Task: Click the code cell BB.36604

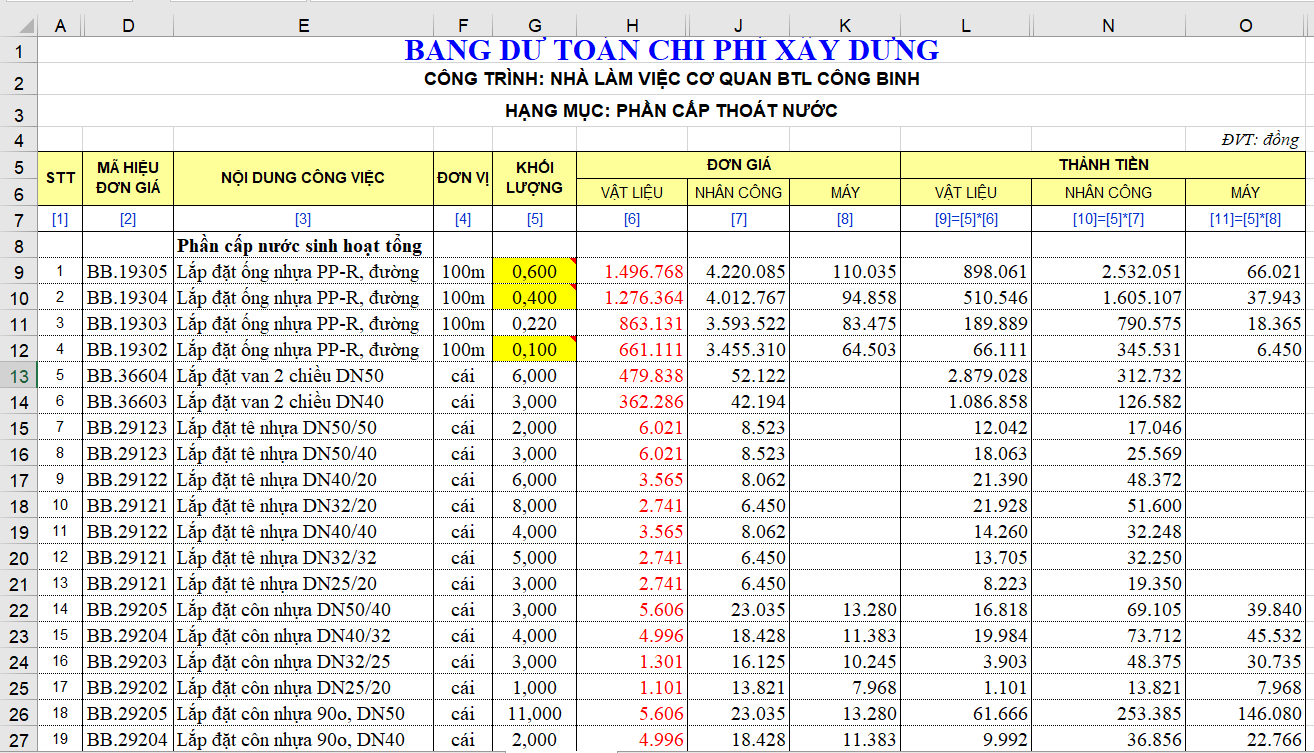Action: click(128, 375)
